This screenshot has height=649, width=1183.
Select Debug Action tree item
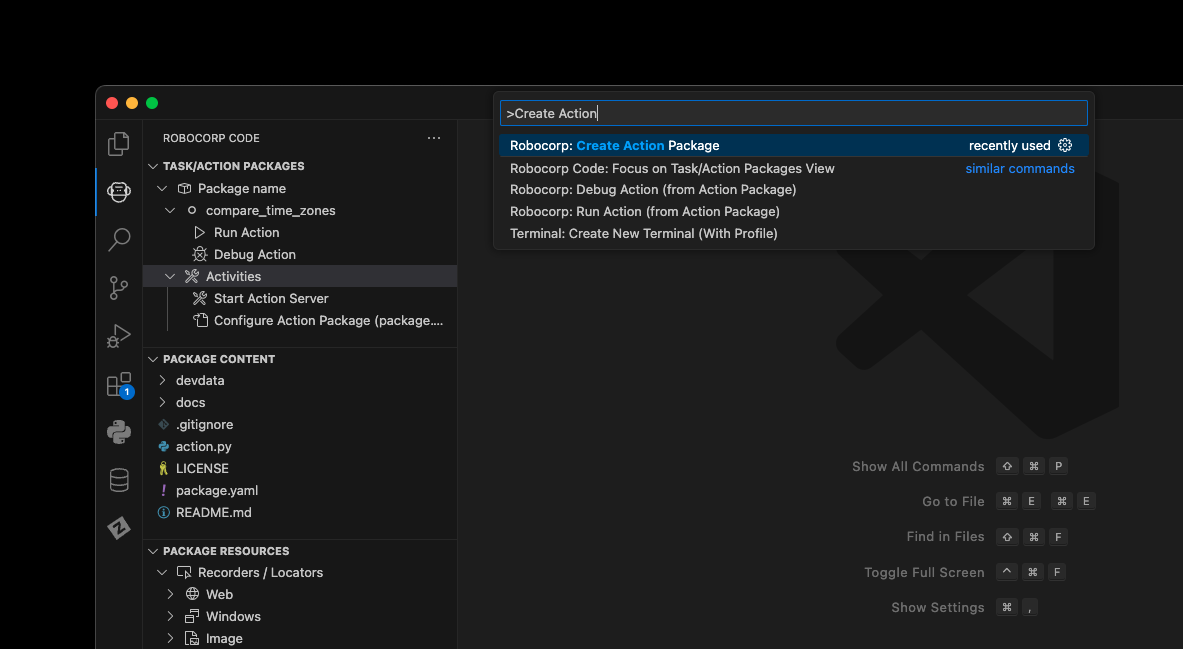pyautogui.click(x=300, y=254)
